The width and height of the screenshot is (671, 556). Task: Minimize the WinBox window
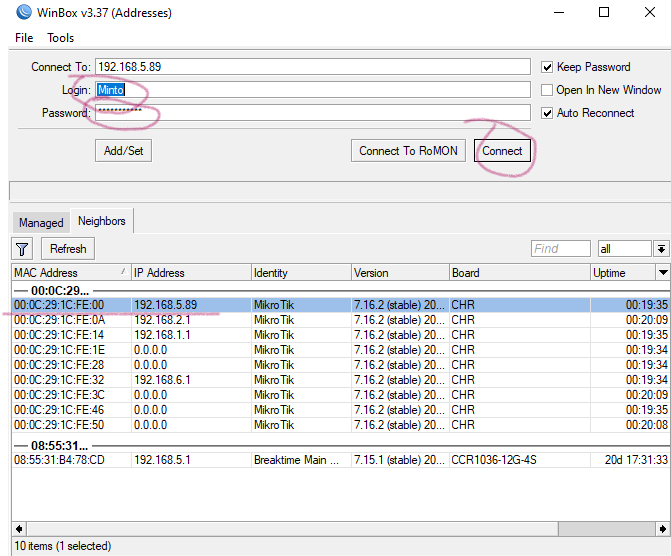point(559,12)
